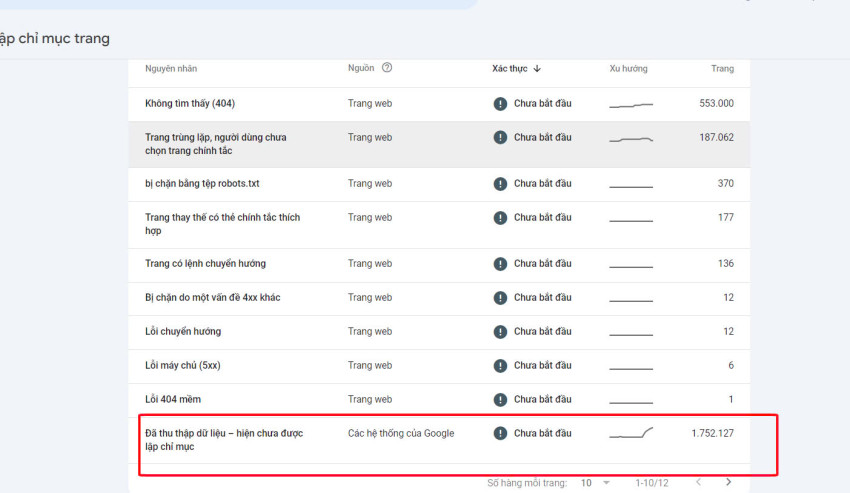Click the 1.752.127 page count

pos(712,434)
